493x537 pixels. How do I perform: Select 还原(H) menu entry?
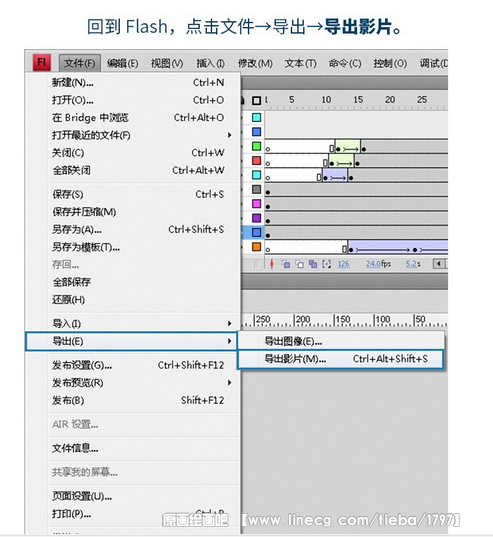[x=132, y=300]
